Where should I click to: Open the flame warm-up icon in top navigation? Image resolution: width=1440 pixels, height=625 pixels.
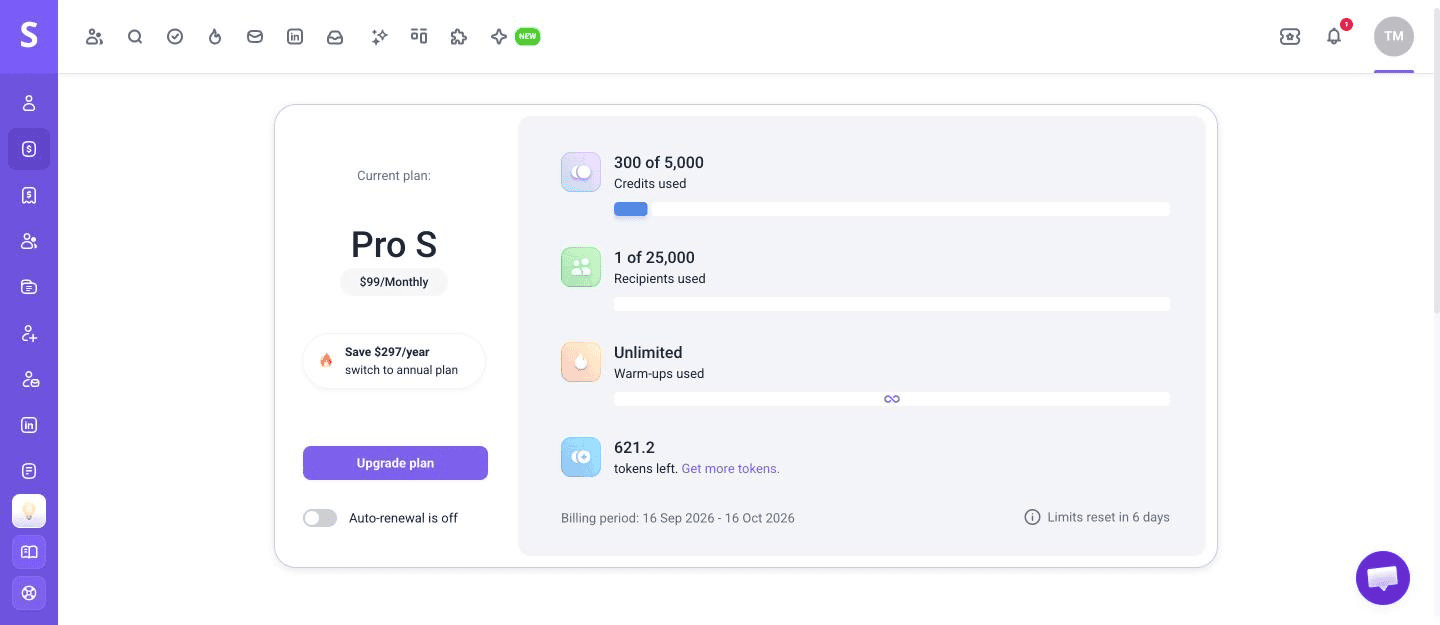tap(215, 37)
